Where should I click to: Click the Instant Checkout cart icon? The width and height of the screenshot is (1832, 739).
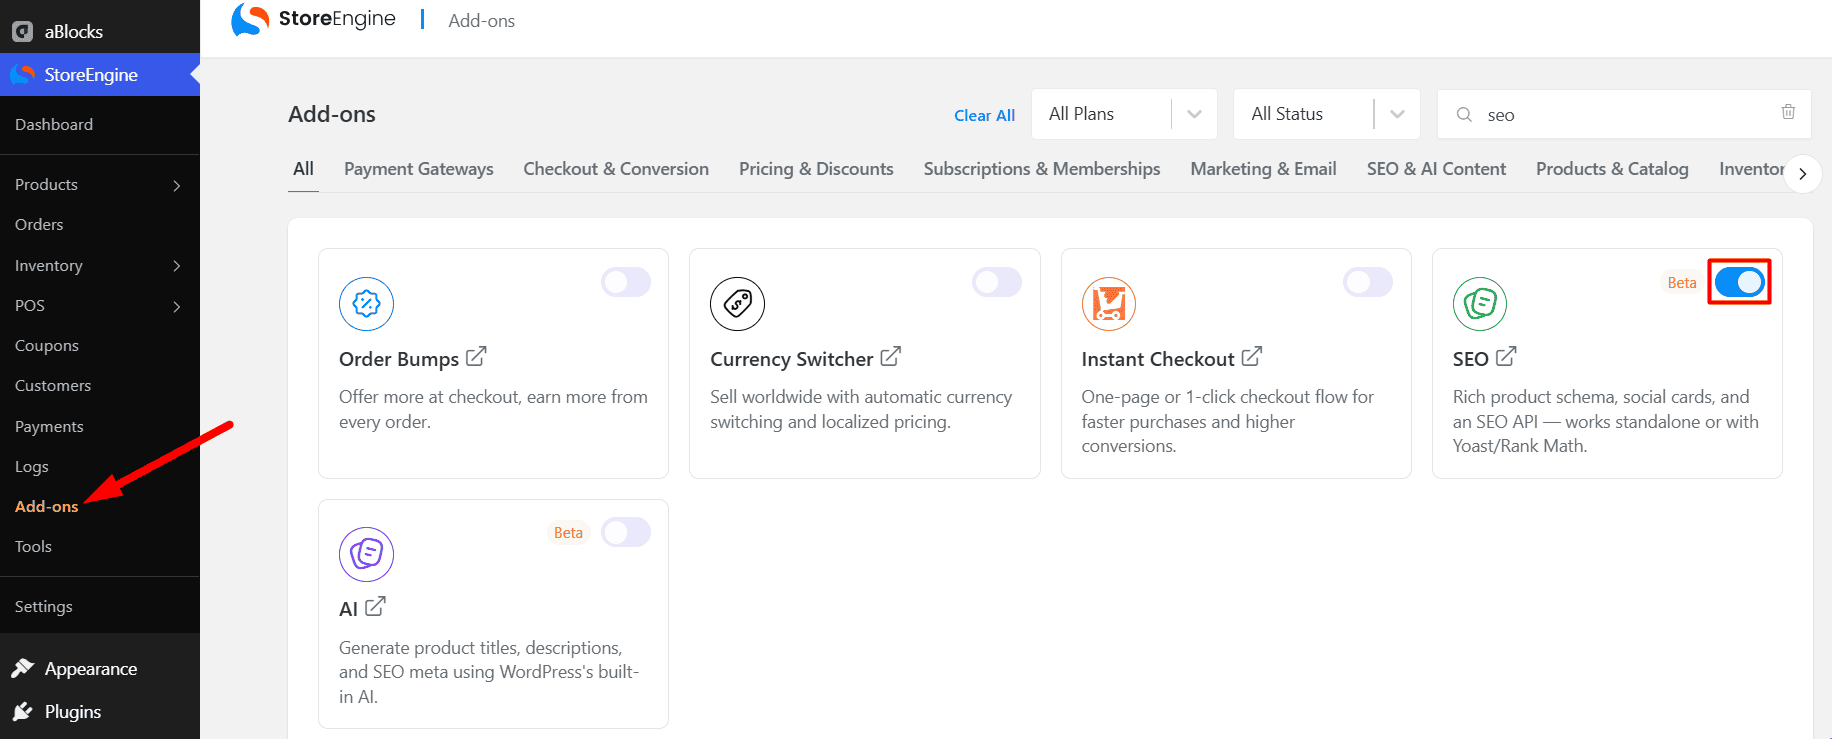(1109, 304)
